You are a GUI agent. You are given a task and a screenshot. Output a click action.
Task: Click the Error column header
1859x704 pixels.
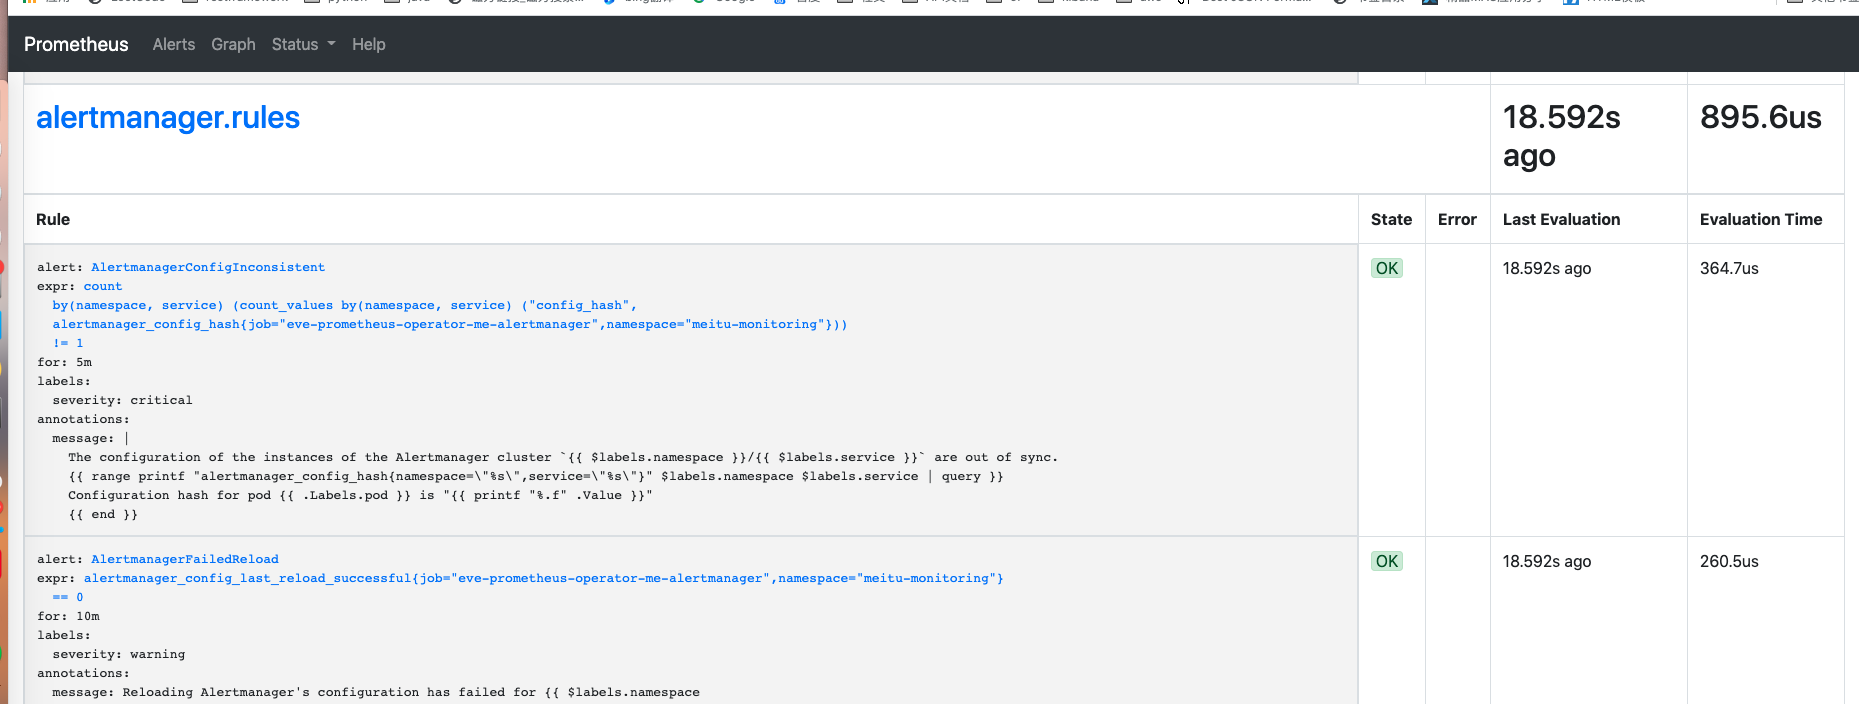pyautogui.click(x=1456, y=219)
